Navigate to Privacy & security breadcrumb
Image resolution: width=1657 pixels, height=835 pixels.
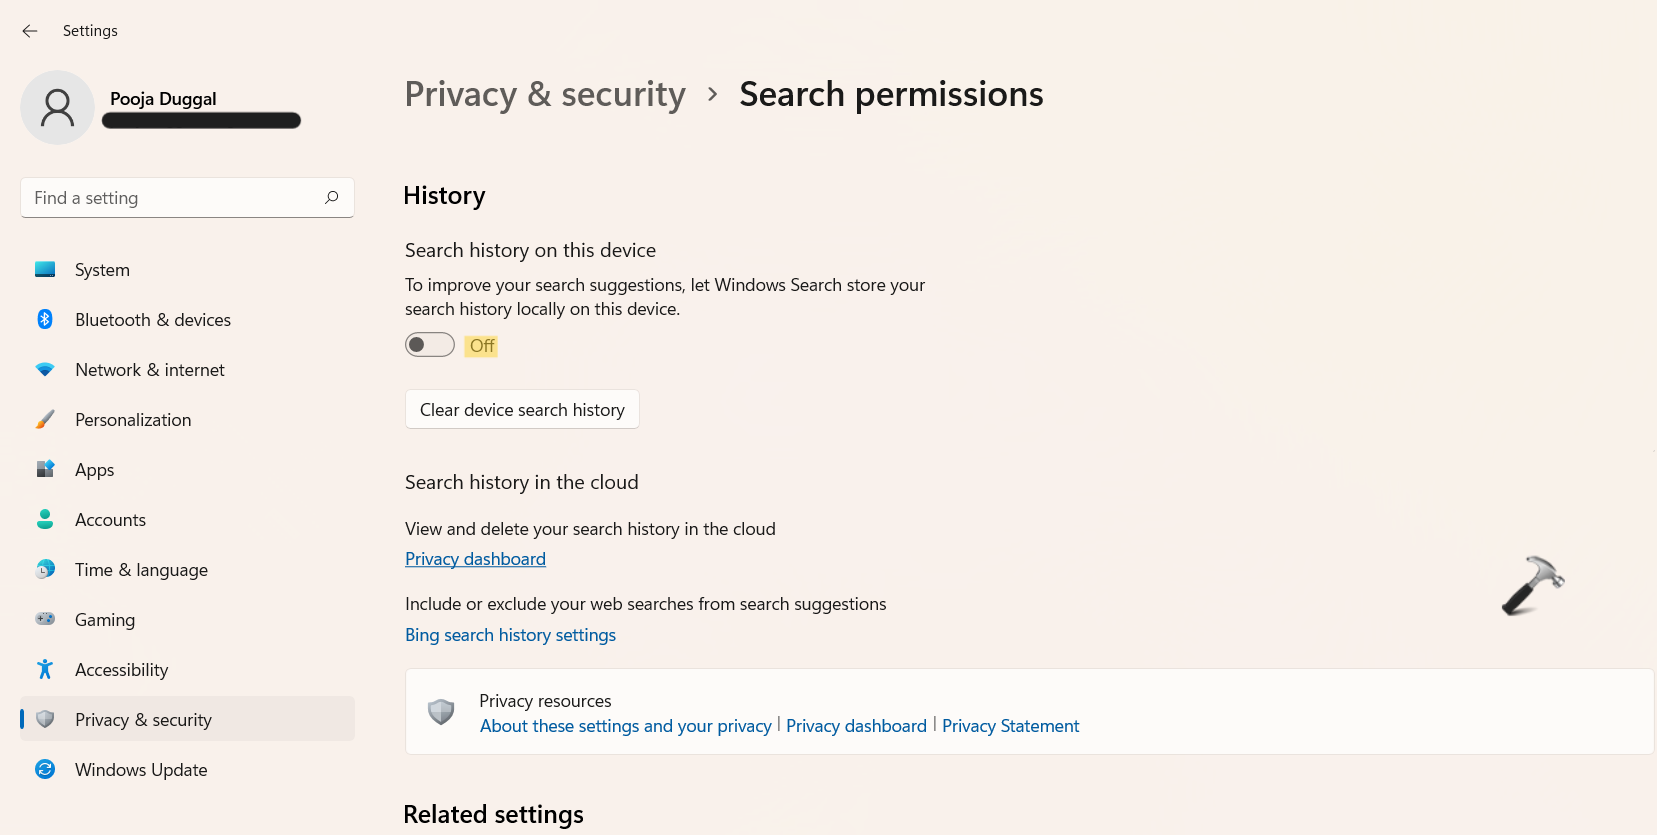545,94
